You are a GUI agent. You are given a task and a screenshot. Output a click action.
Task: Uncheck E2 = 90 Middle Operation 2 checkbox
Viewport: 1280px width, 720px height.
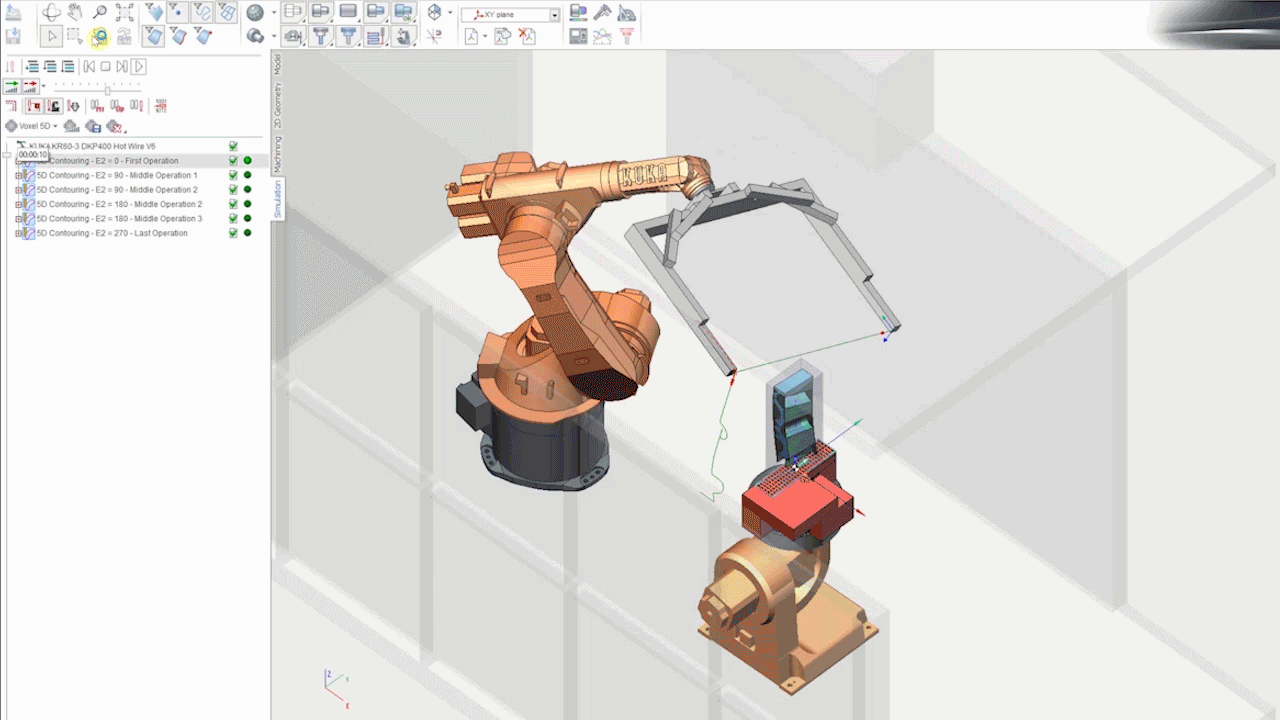(x=233, y=189)
